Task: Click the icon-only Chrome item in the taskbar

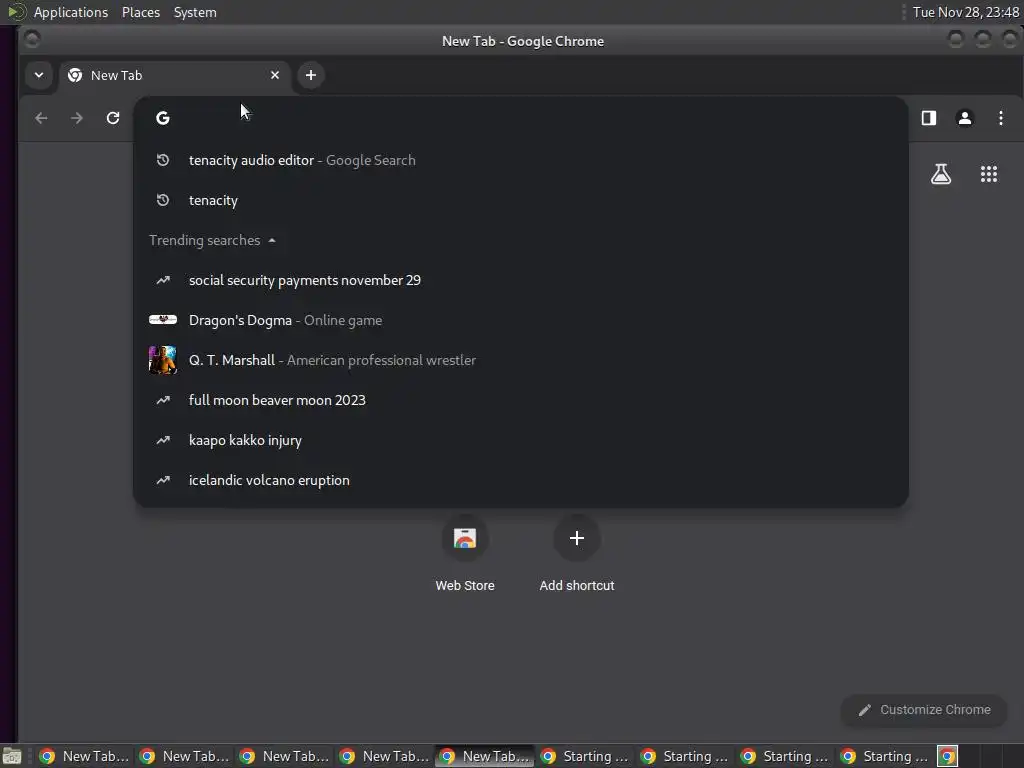Action: (x=948, y=756)
